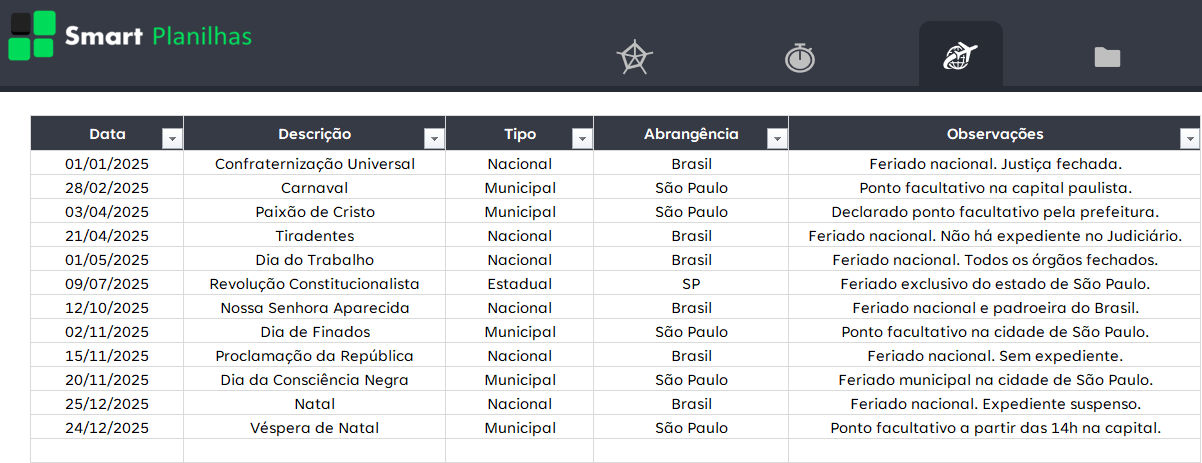Select the Estadual type cell
The height and width of the screenshot is (463, 1202).
point(519,284)
